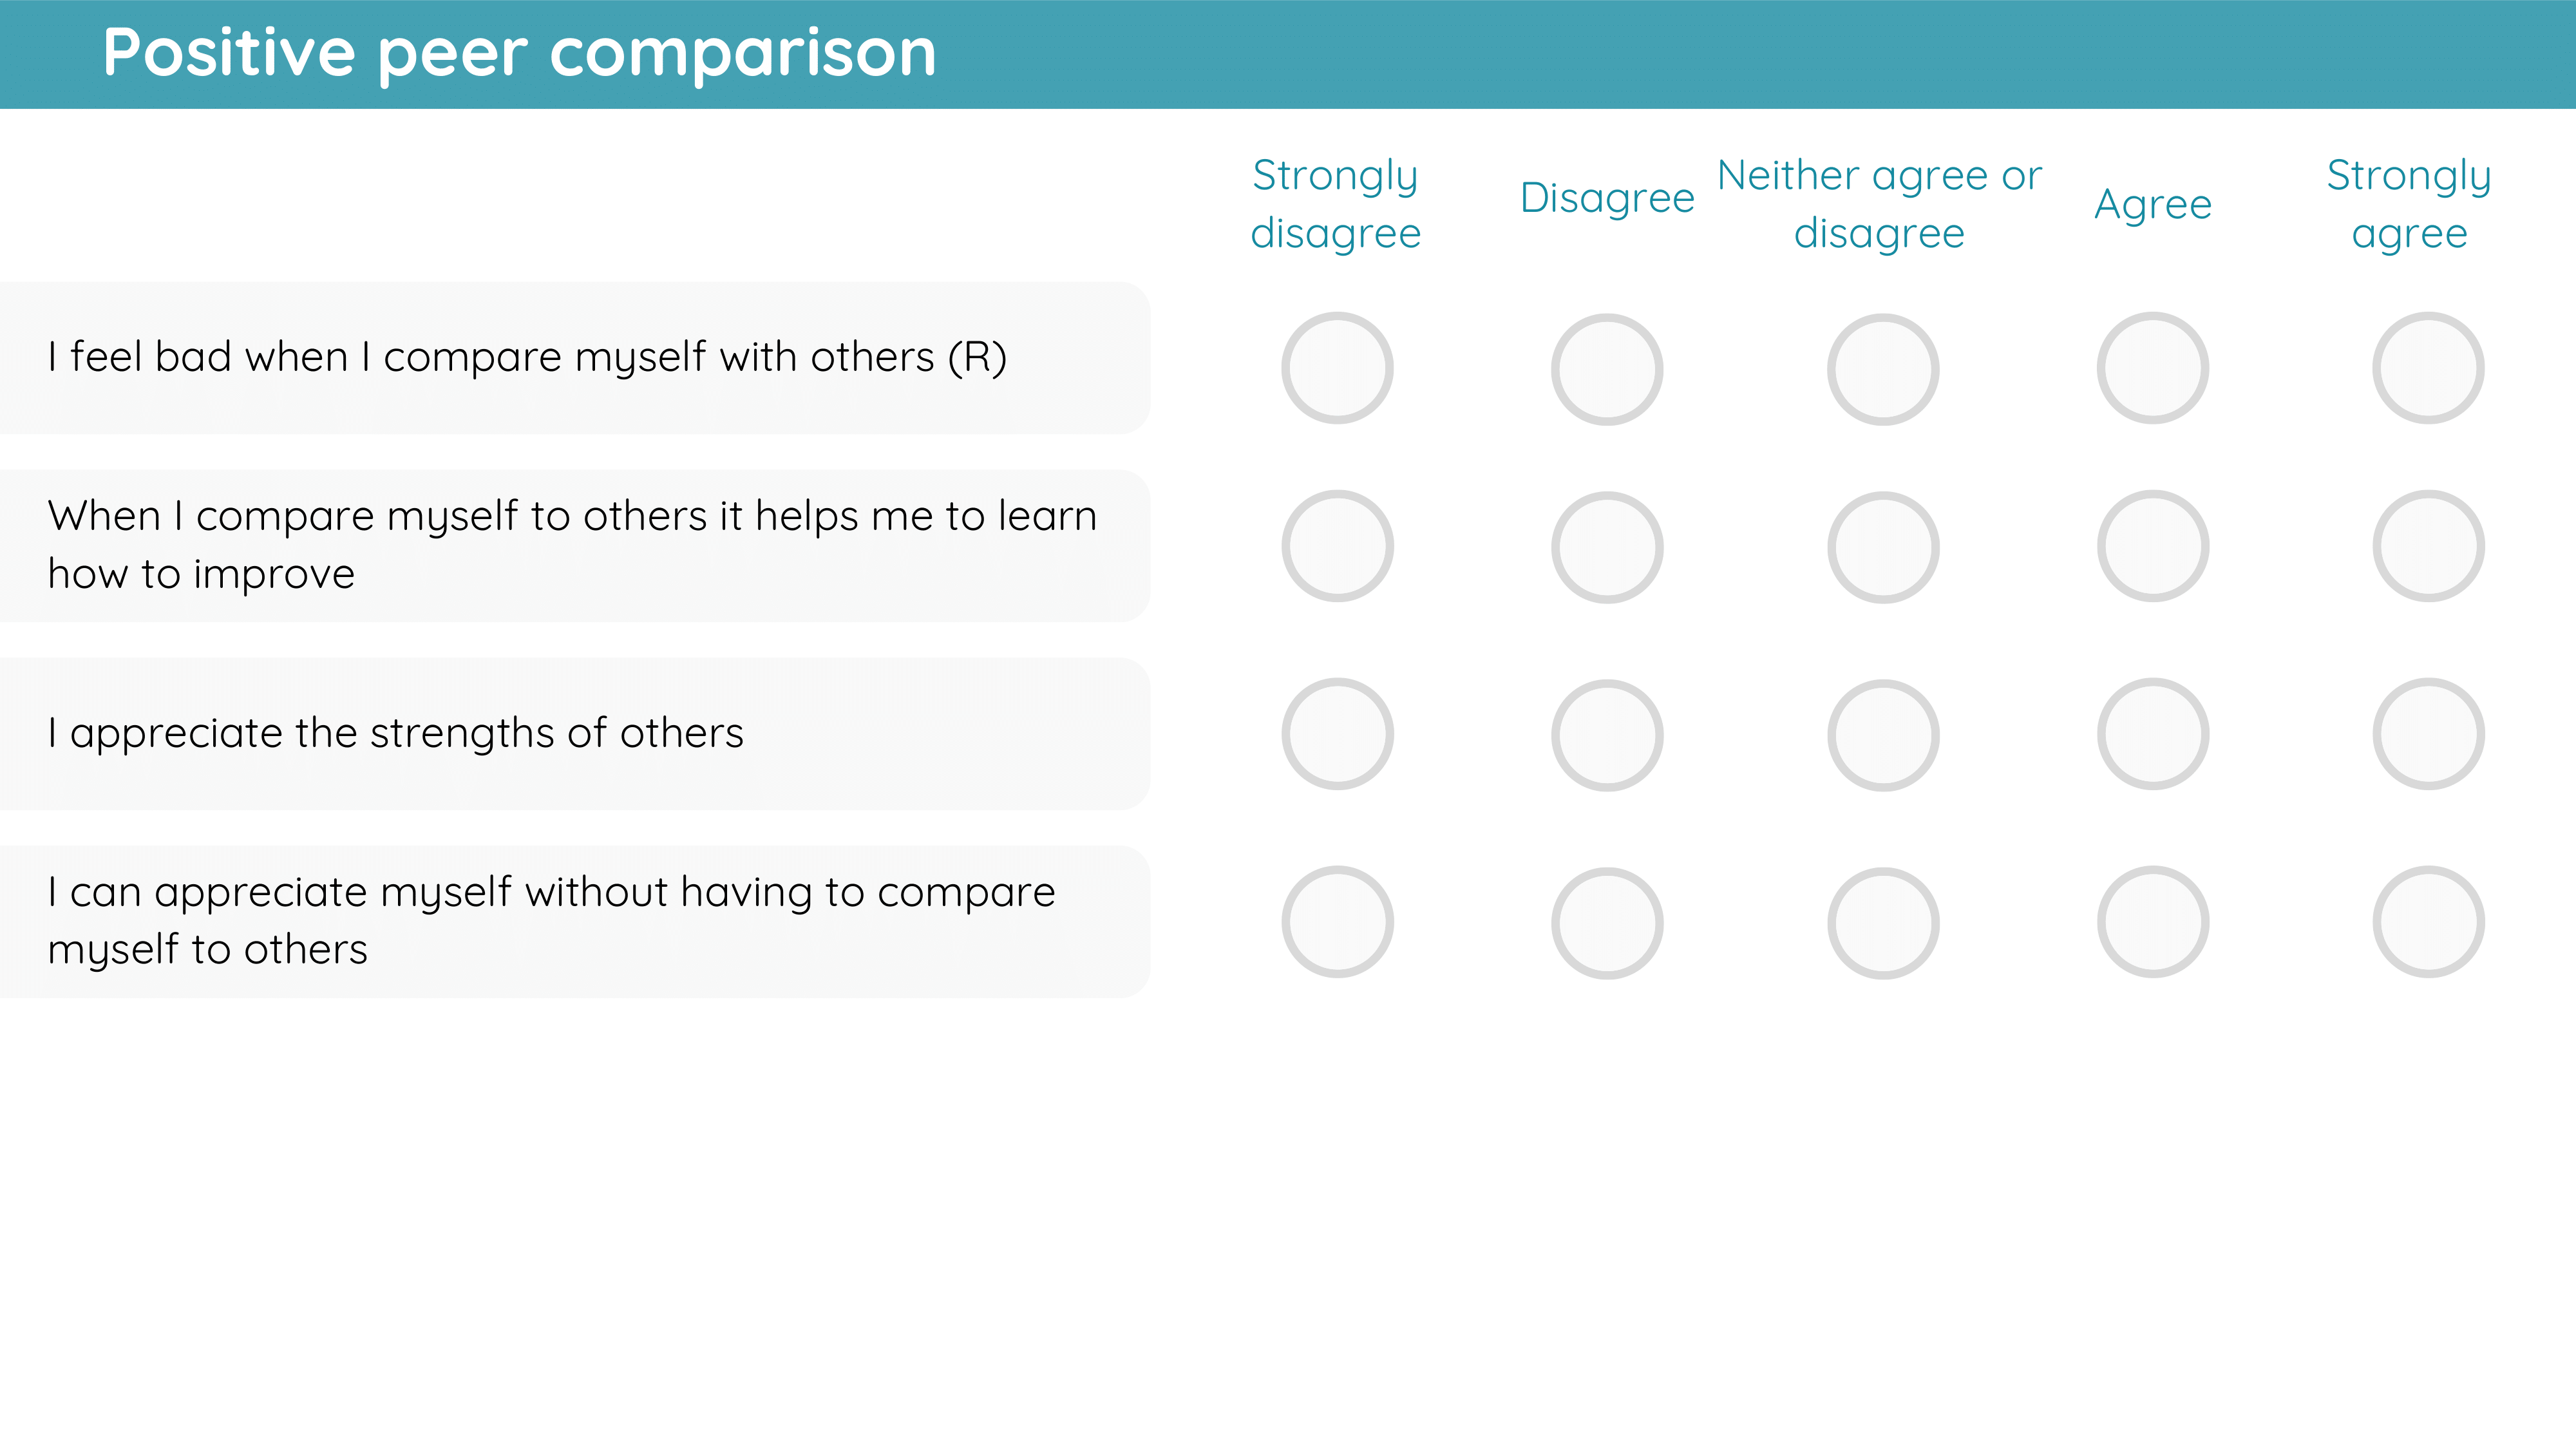The height and width of the screenshot is (1449, 2576).
Task: Mark Strongly agree for 'how to improve' statement
Action: pyautogui.click(x=2428, y=546)
